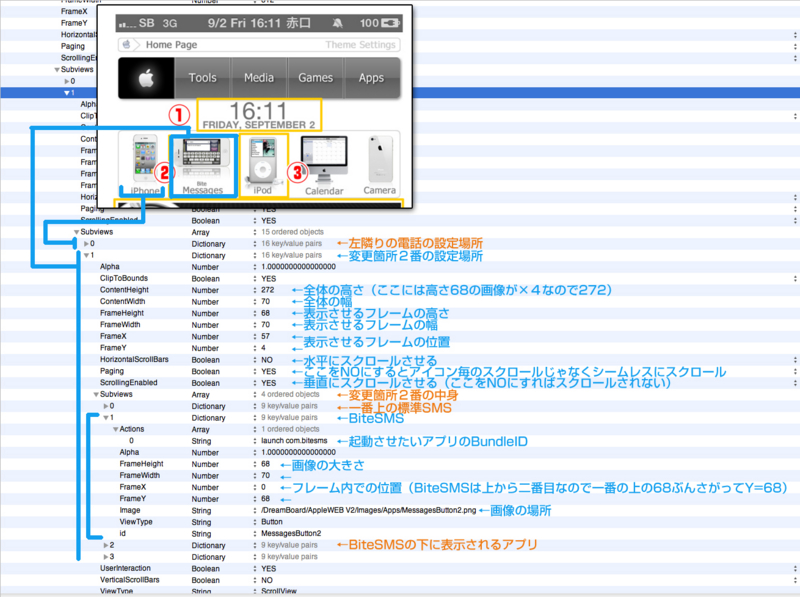Click the 'launch com.bitesms' string value

coord(294,441)
